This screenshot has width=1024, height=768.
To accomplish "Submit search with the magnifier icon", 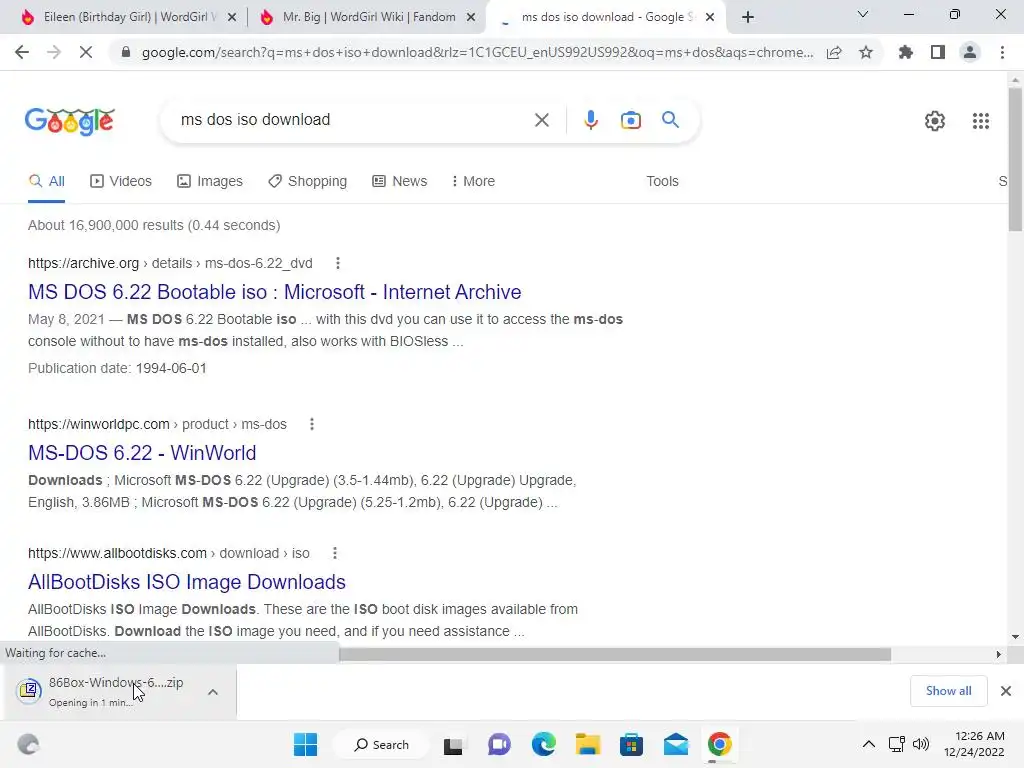I will 670,120.
